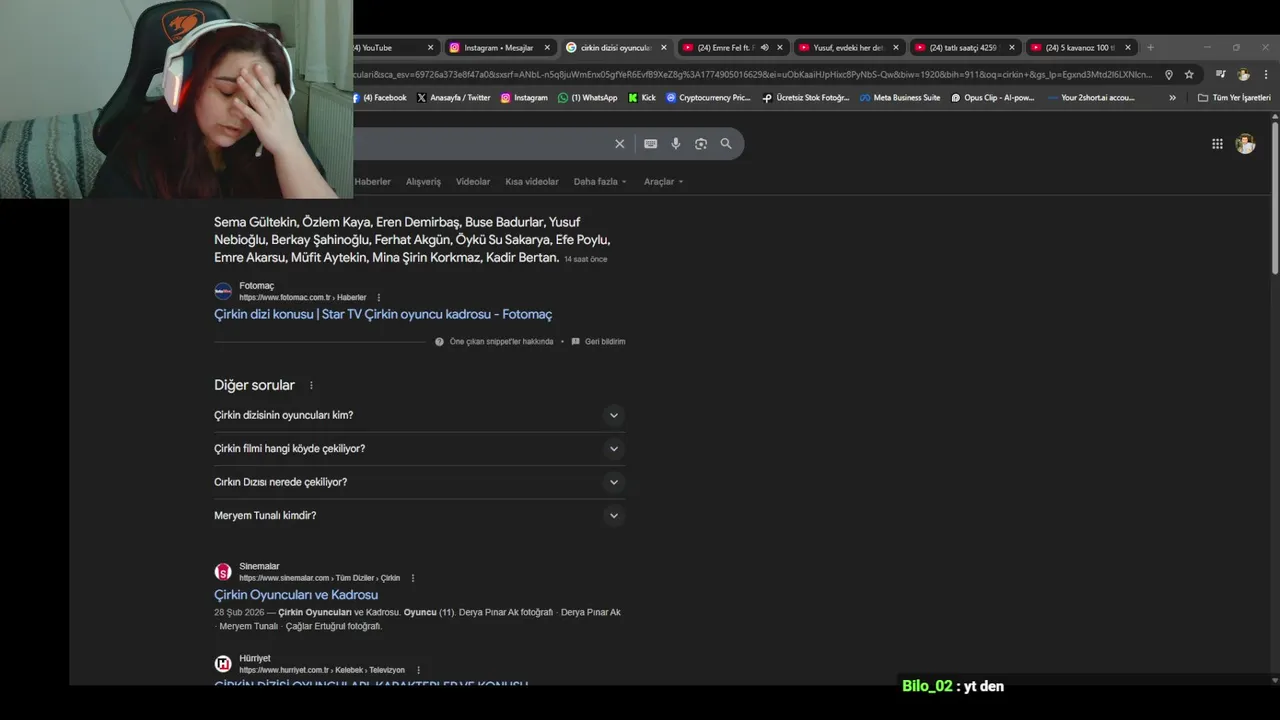Click inside the Google search input field
Screen dimensions: 1280x720
[480, 144]
